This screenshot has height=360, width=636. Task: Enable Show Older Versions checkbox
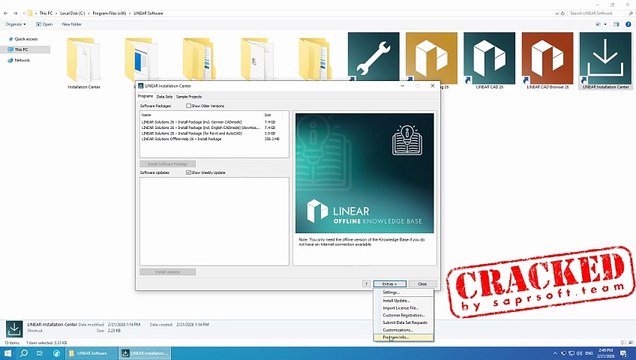[x=188, y=106]
